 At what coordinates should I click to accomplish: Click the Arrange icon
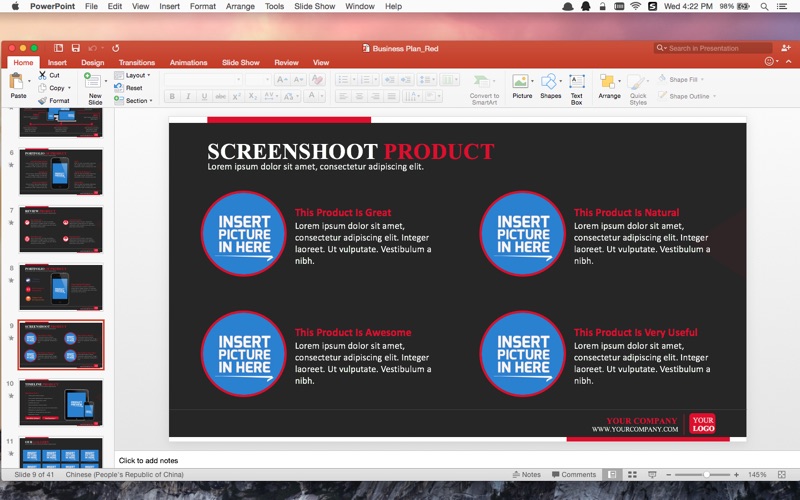[x=607, y=82]
